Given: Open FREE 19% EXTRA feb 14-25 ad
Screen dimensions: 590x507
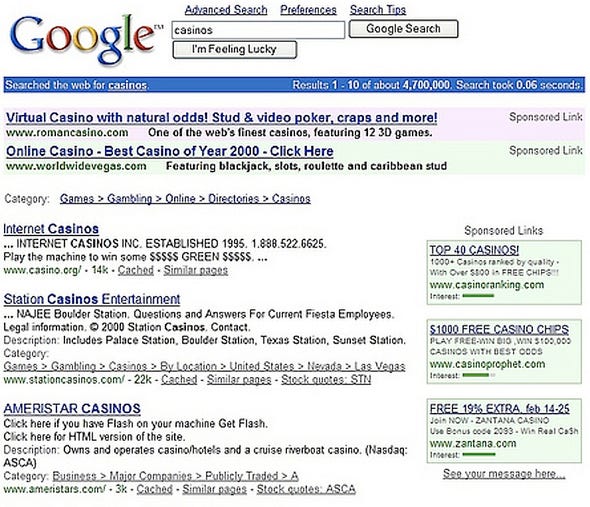Looking at the screenshot, I should click(x=500, y=409).
